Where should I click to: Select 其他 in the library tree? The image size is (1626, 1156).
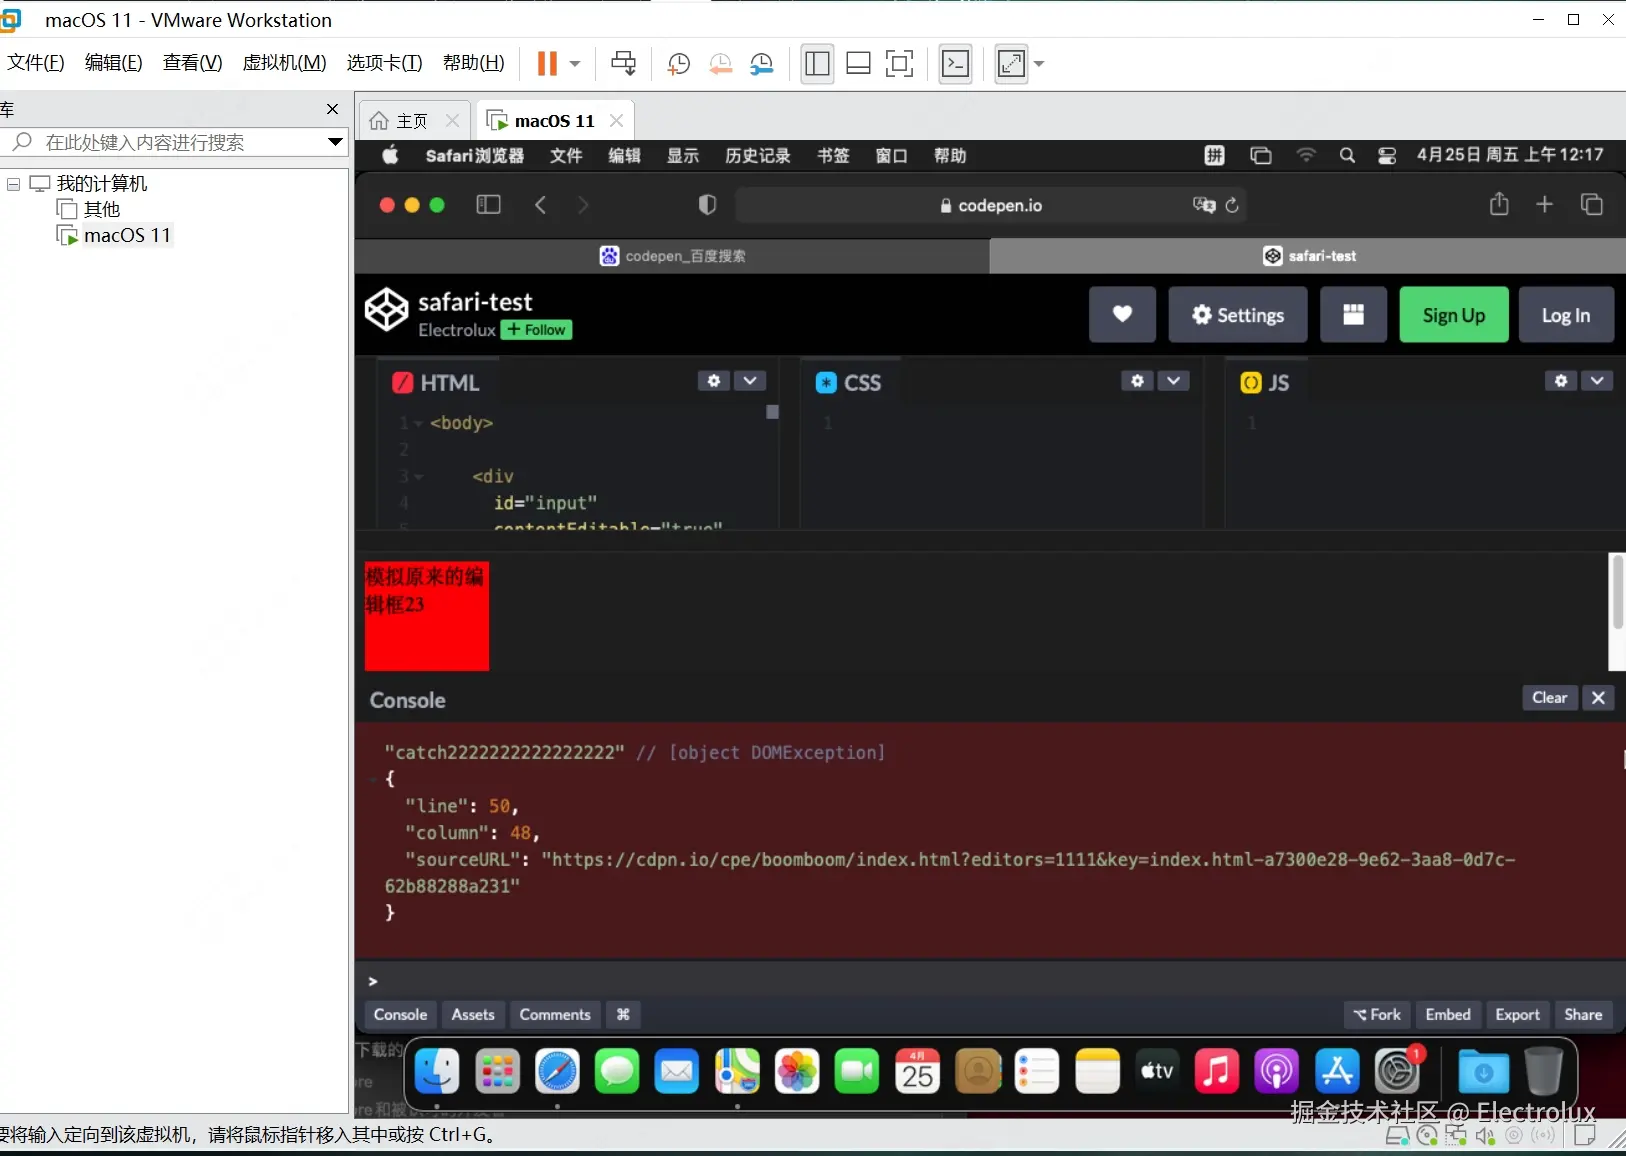(x=101, y=209)
